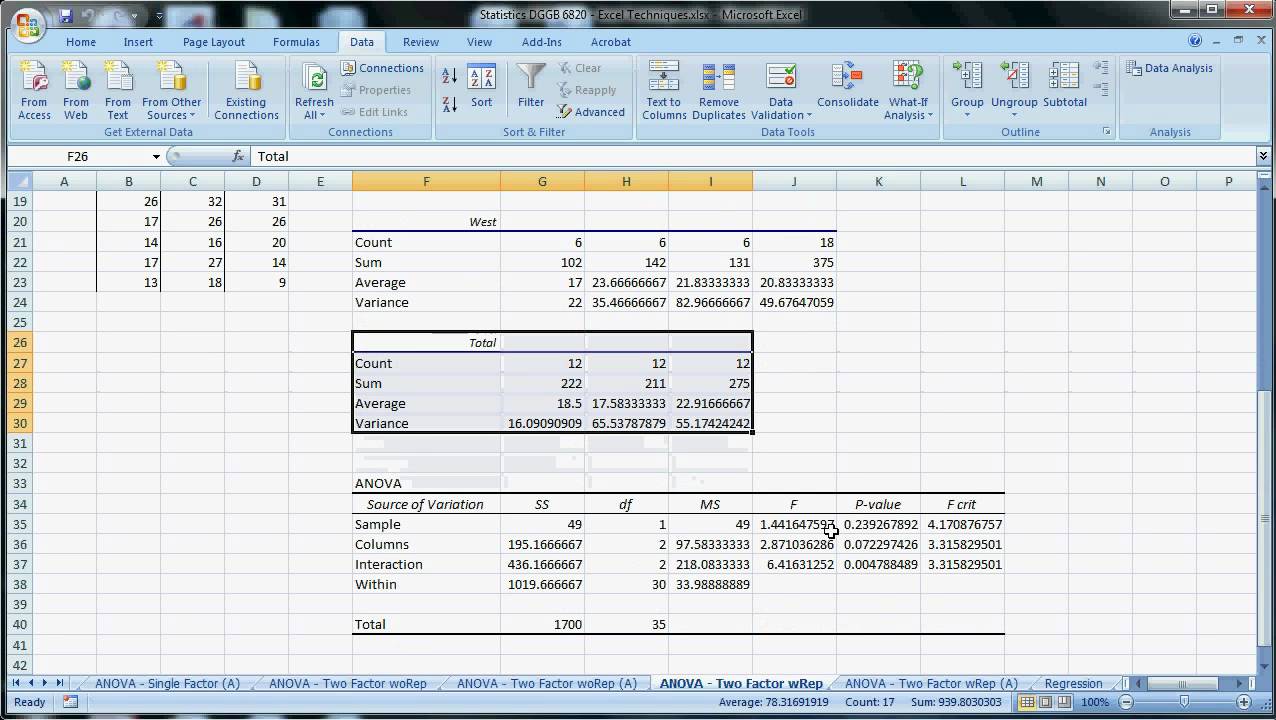Viewport: 1276px width, 720px height.
Task: Import data From Access
Action: (x=34, y=92)
